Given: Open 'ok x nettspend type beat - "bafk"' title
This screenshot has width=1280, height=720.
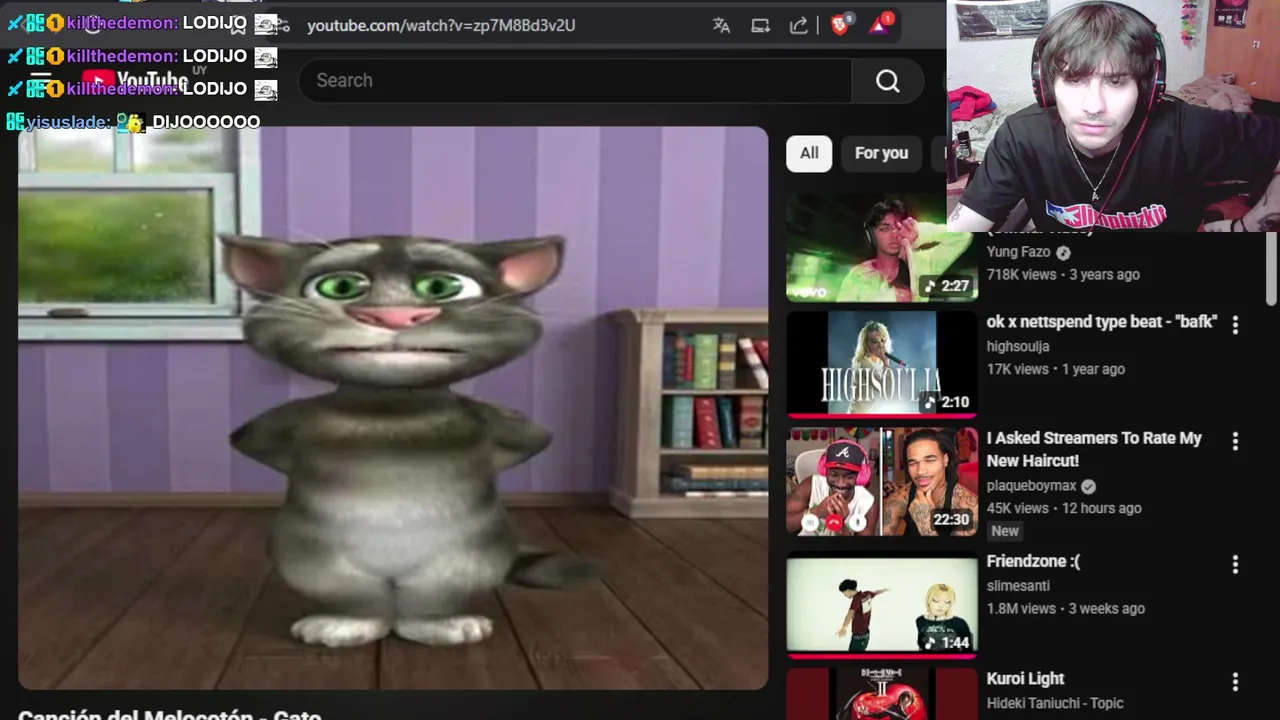Looking at the screenshot, I should 1102,322.
